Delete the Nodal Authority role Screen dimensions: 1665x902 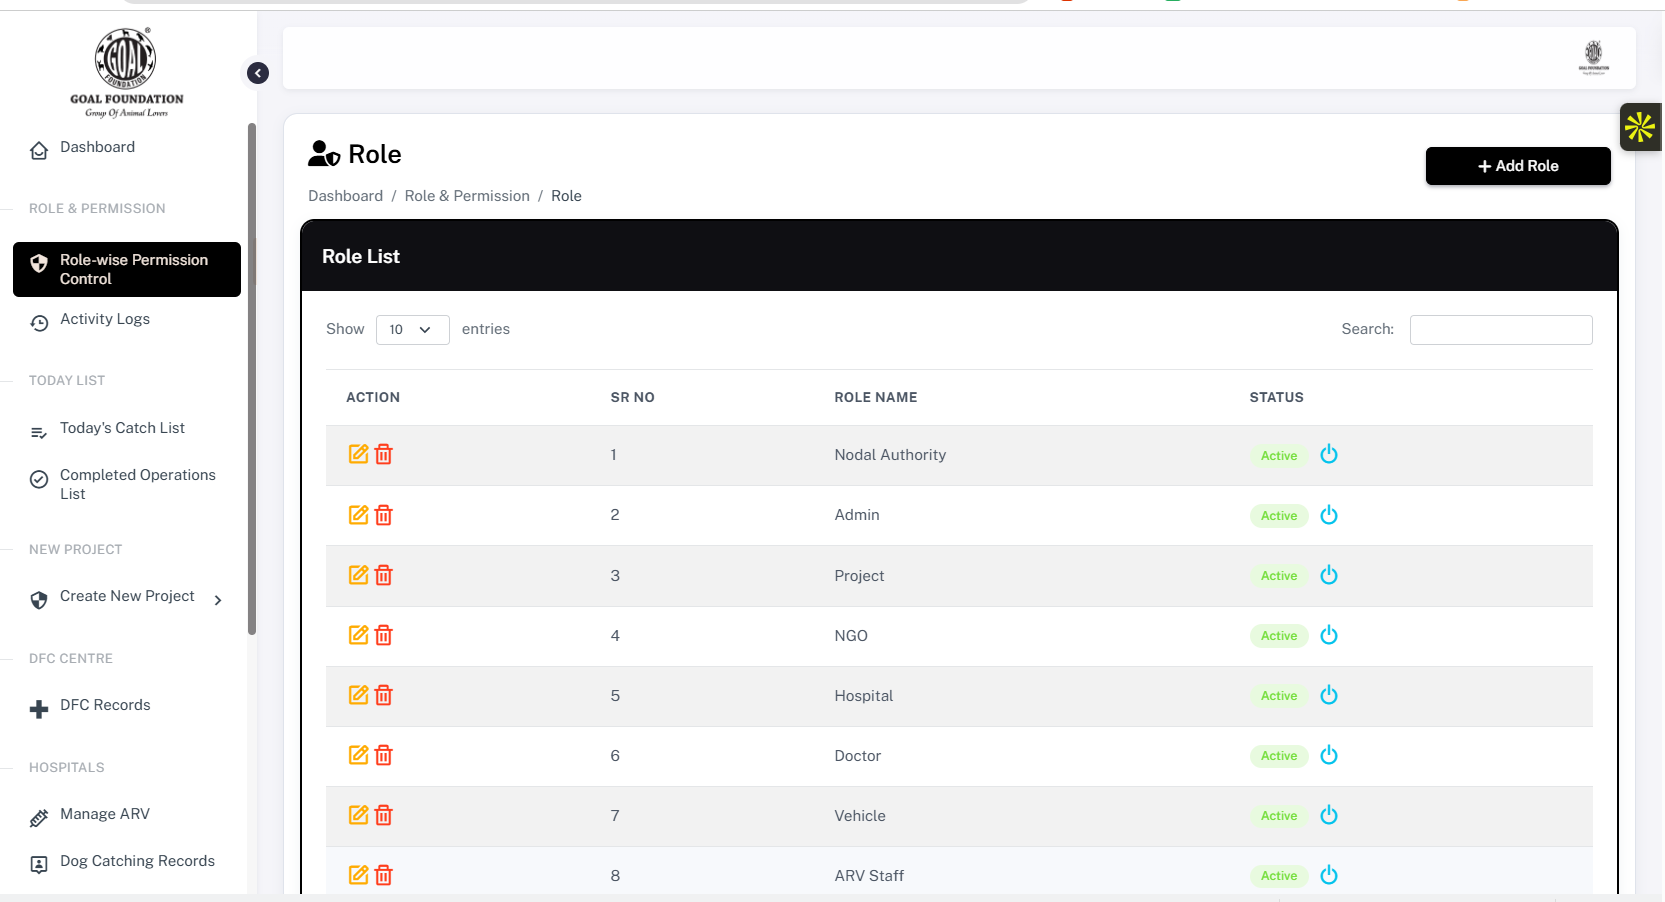point(384,454)
